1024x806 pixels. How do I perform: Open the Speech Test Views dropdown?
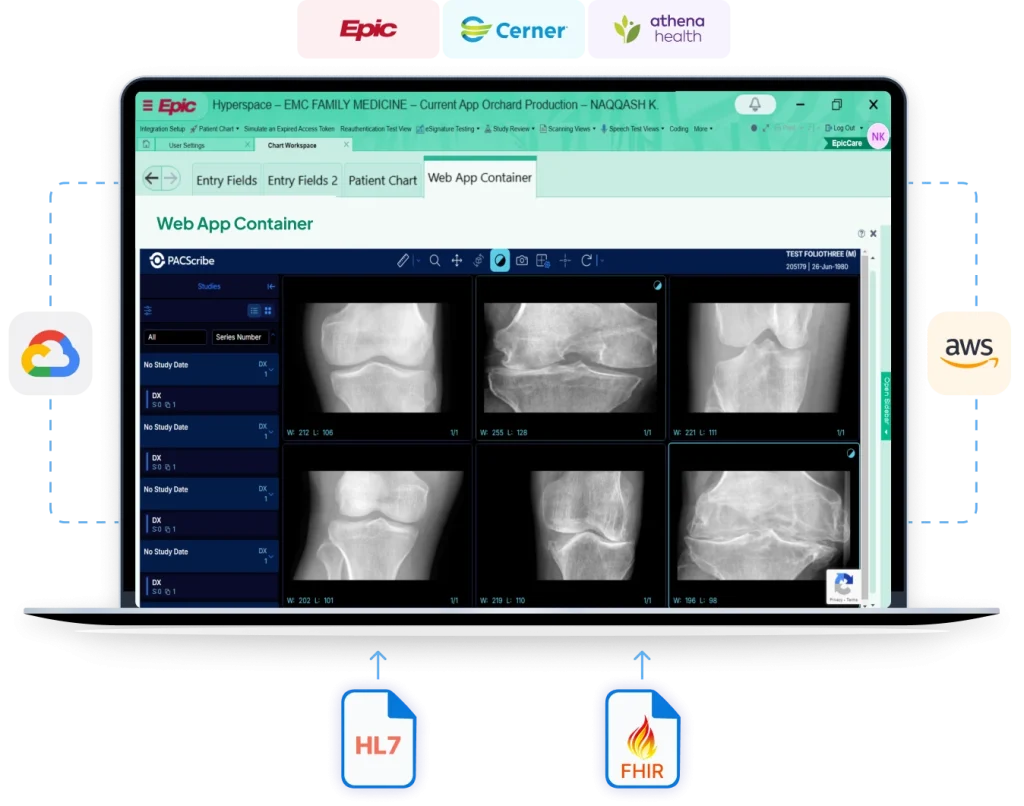click(632, 129)
